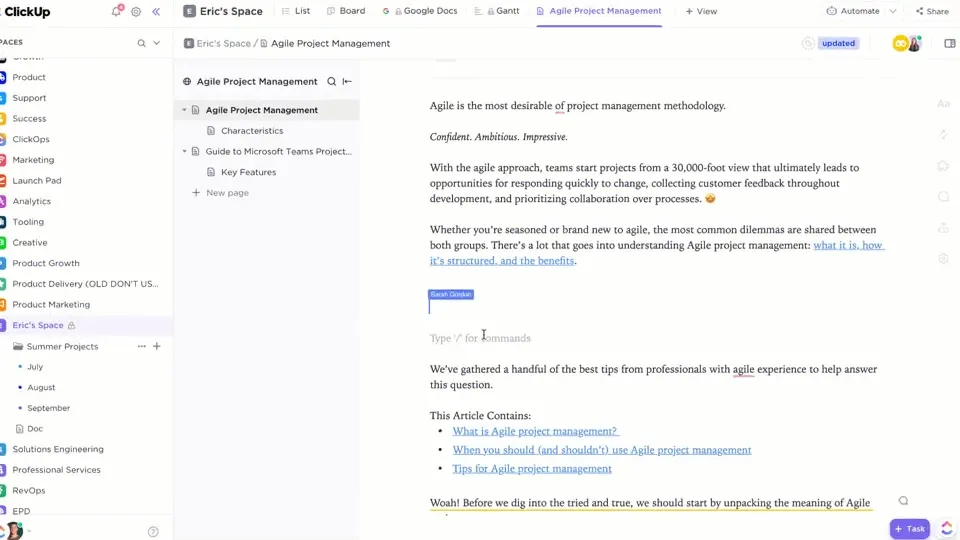The image size is (960, 540).
Task: Collapse Guide to Microsoft Teams Project page
Action: click(x=184, y=151)
